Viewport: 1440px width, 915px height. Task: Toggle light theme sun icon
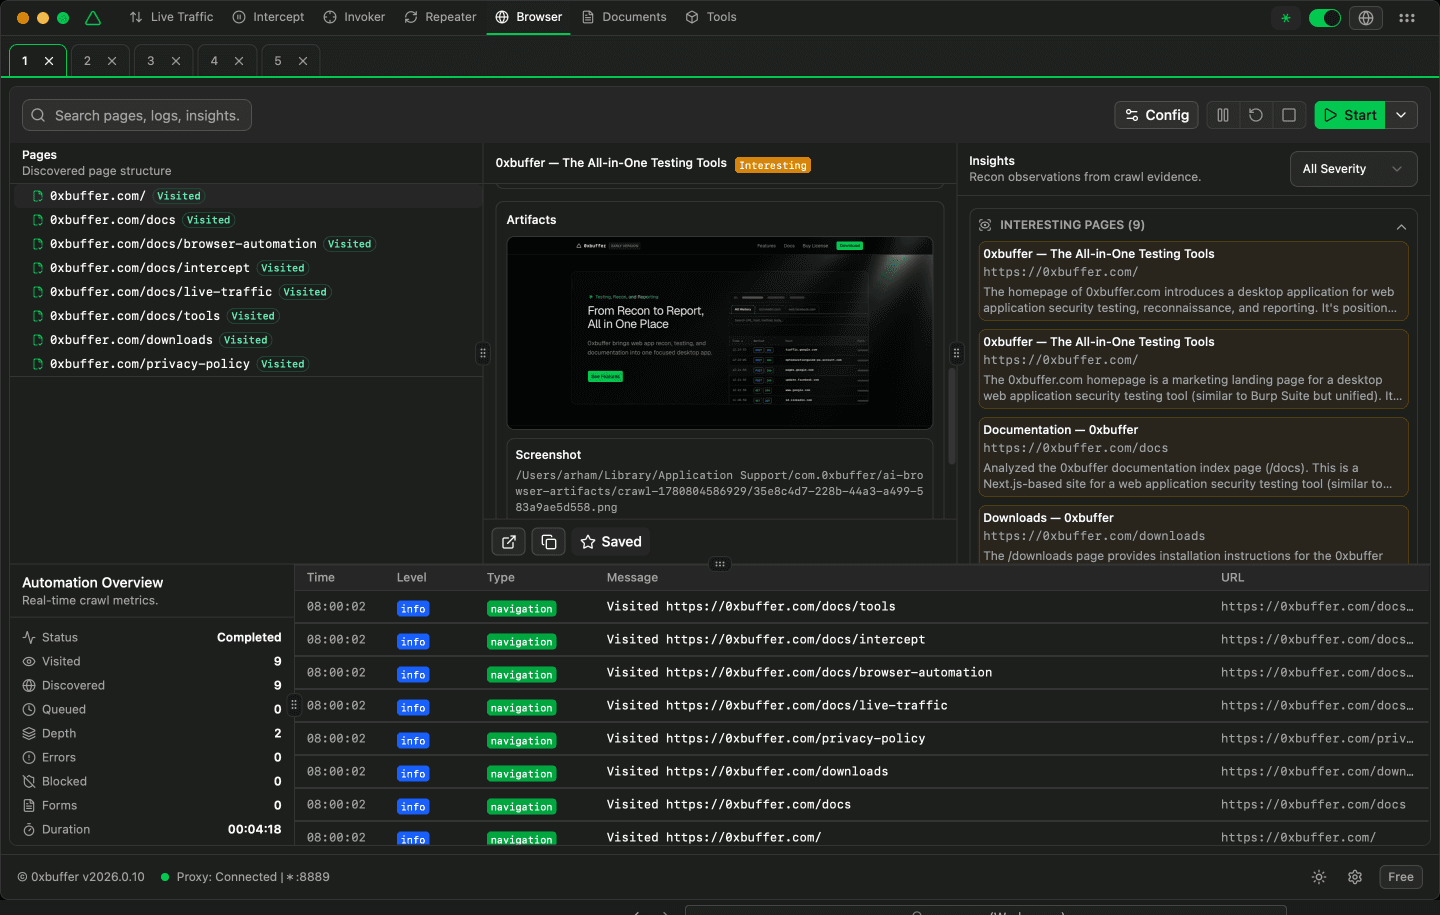(1319, 877)
